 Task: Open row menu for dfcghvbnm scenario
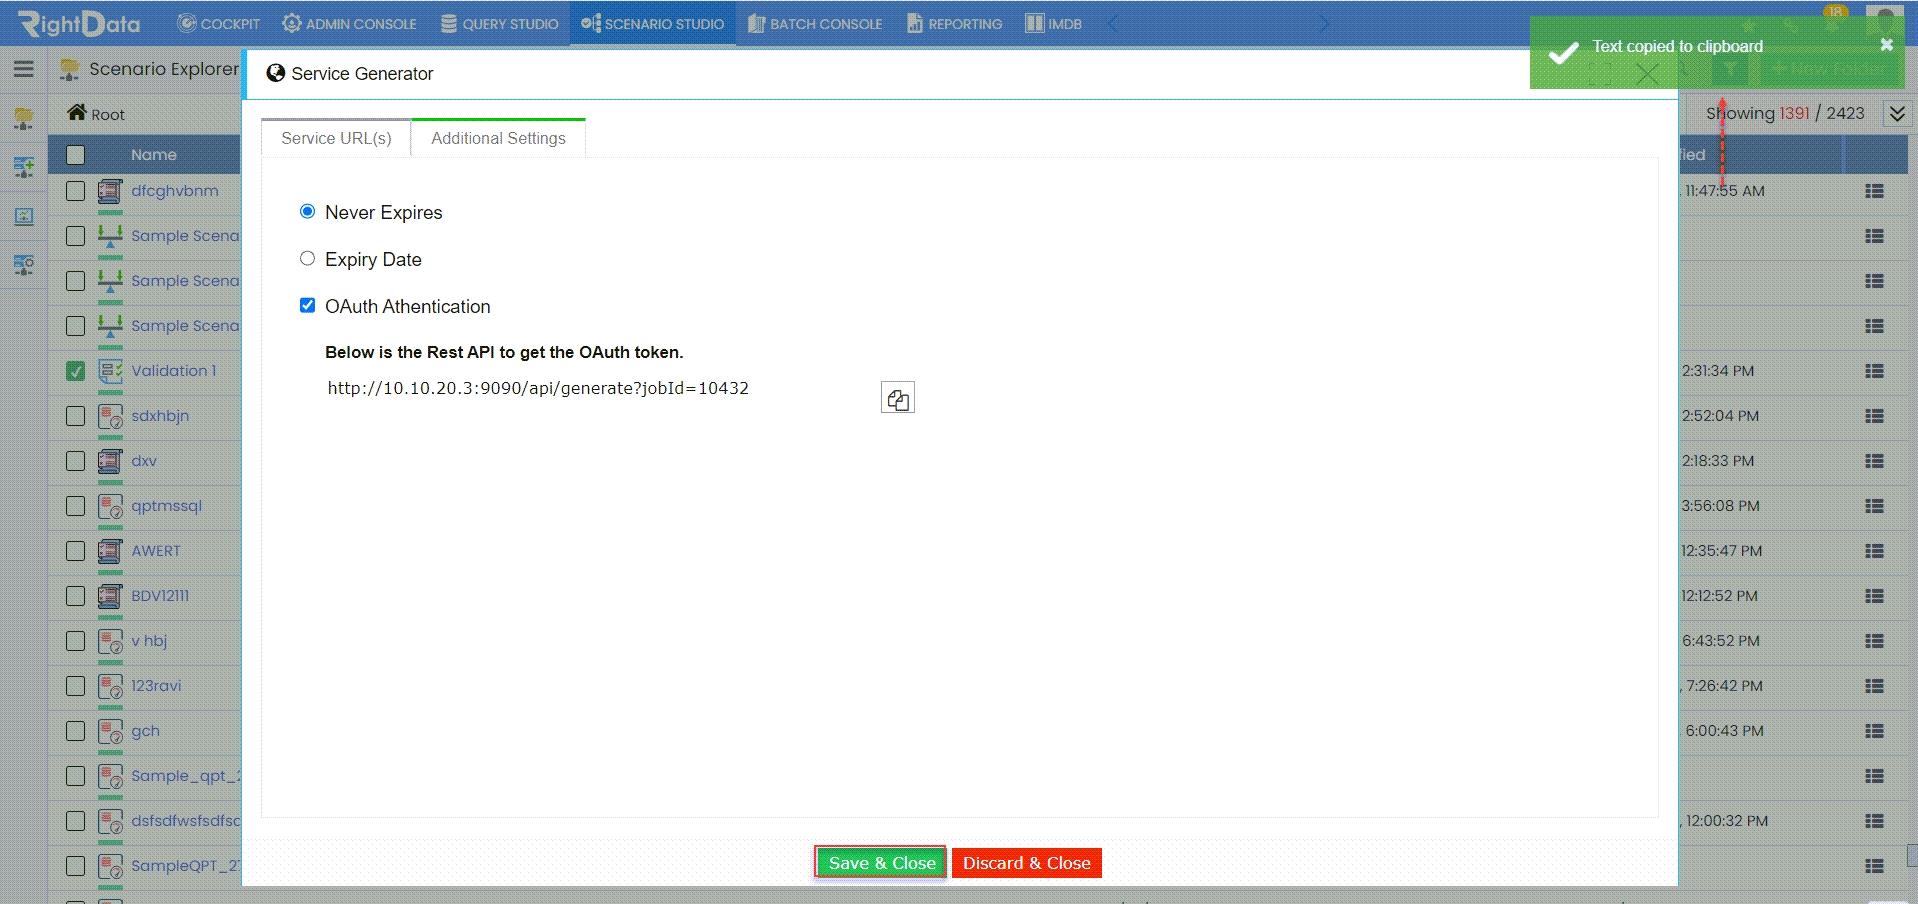(1874, 191)
